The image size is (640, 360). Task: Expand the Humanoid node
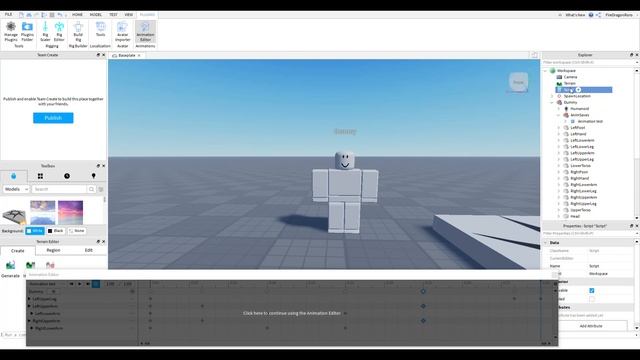coord(559,109)
